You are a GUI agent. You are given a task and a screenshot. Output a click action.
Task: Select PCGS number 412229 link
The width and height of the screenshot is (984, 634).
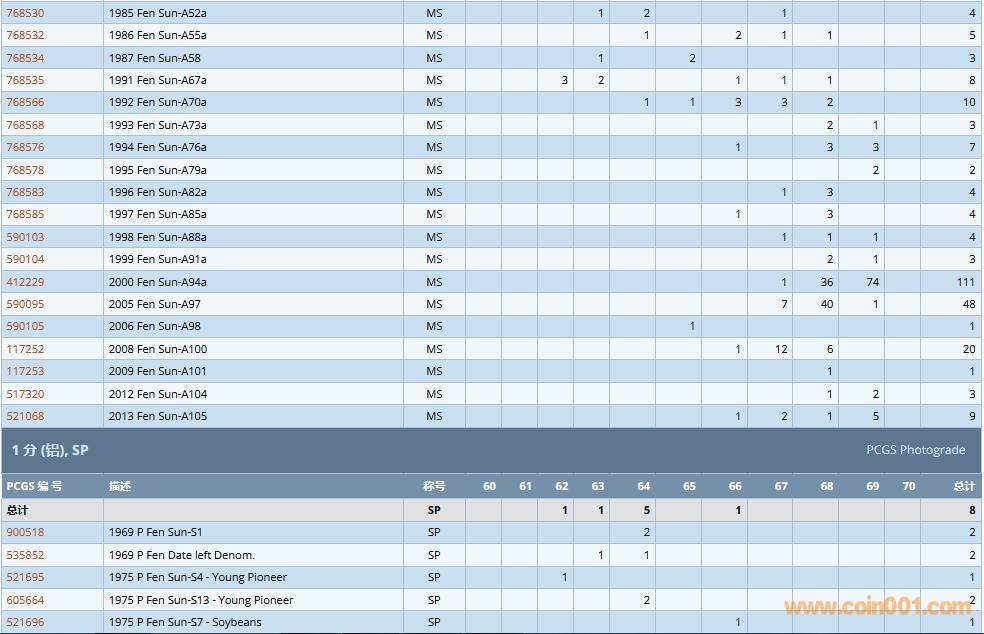tap(25, 282)
